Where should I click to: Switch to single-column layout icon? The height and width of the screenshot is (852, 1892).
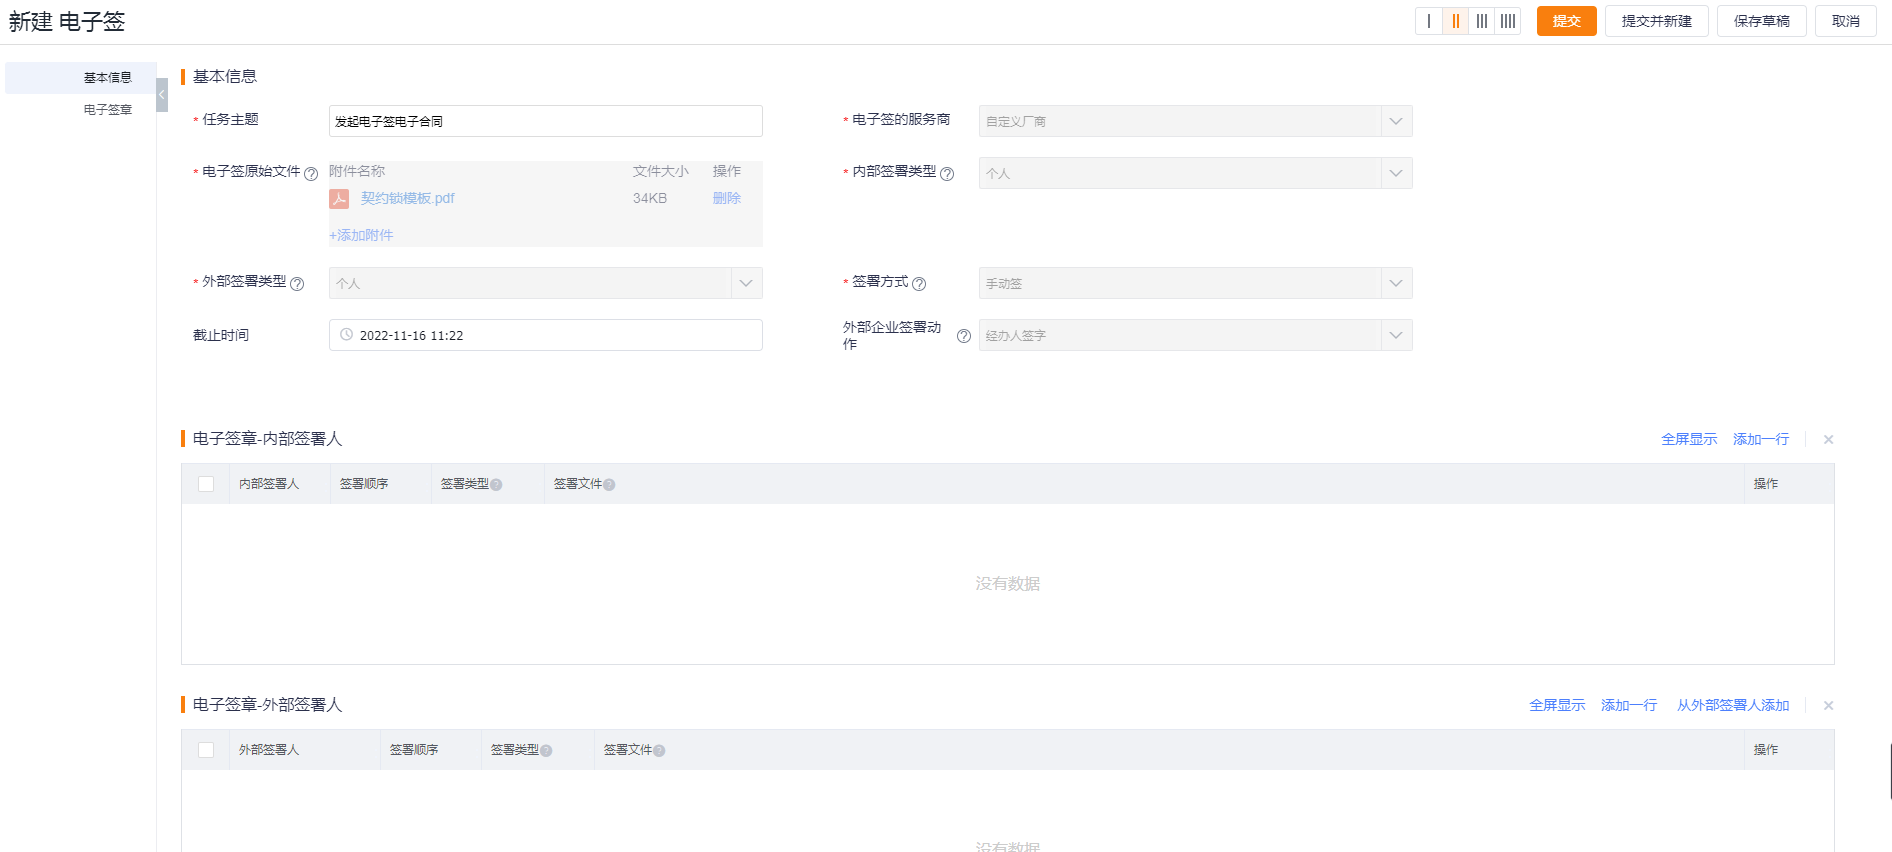1429,21
